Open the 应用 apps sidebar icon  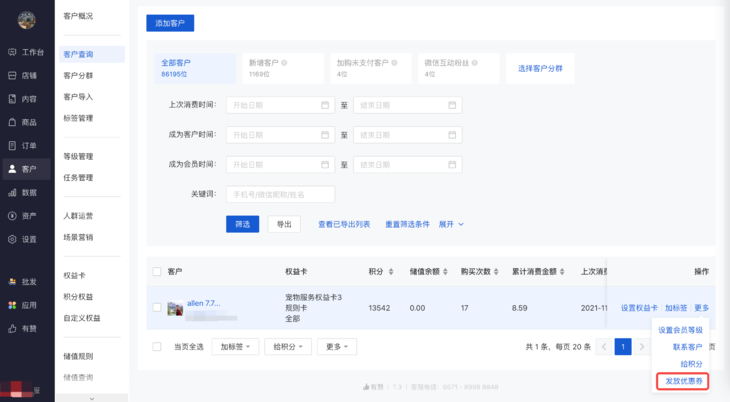pos(12,305)
